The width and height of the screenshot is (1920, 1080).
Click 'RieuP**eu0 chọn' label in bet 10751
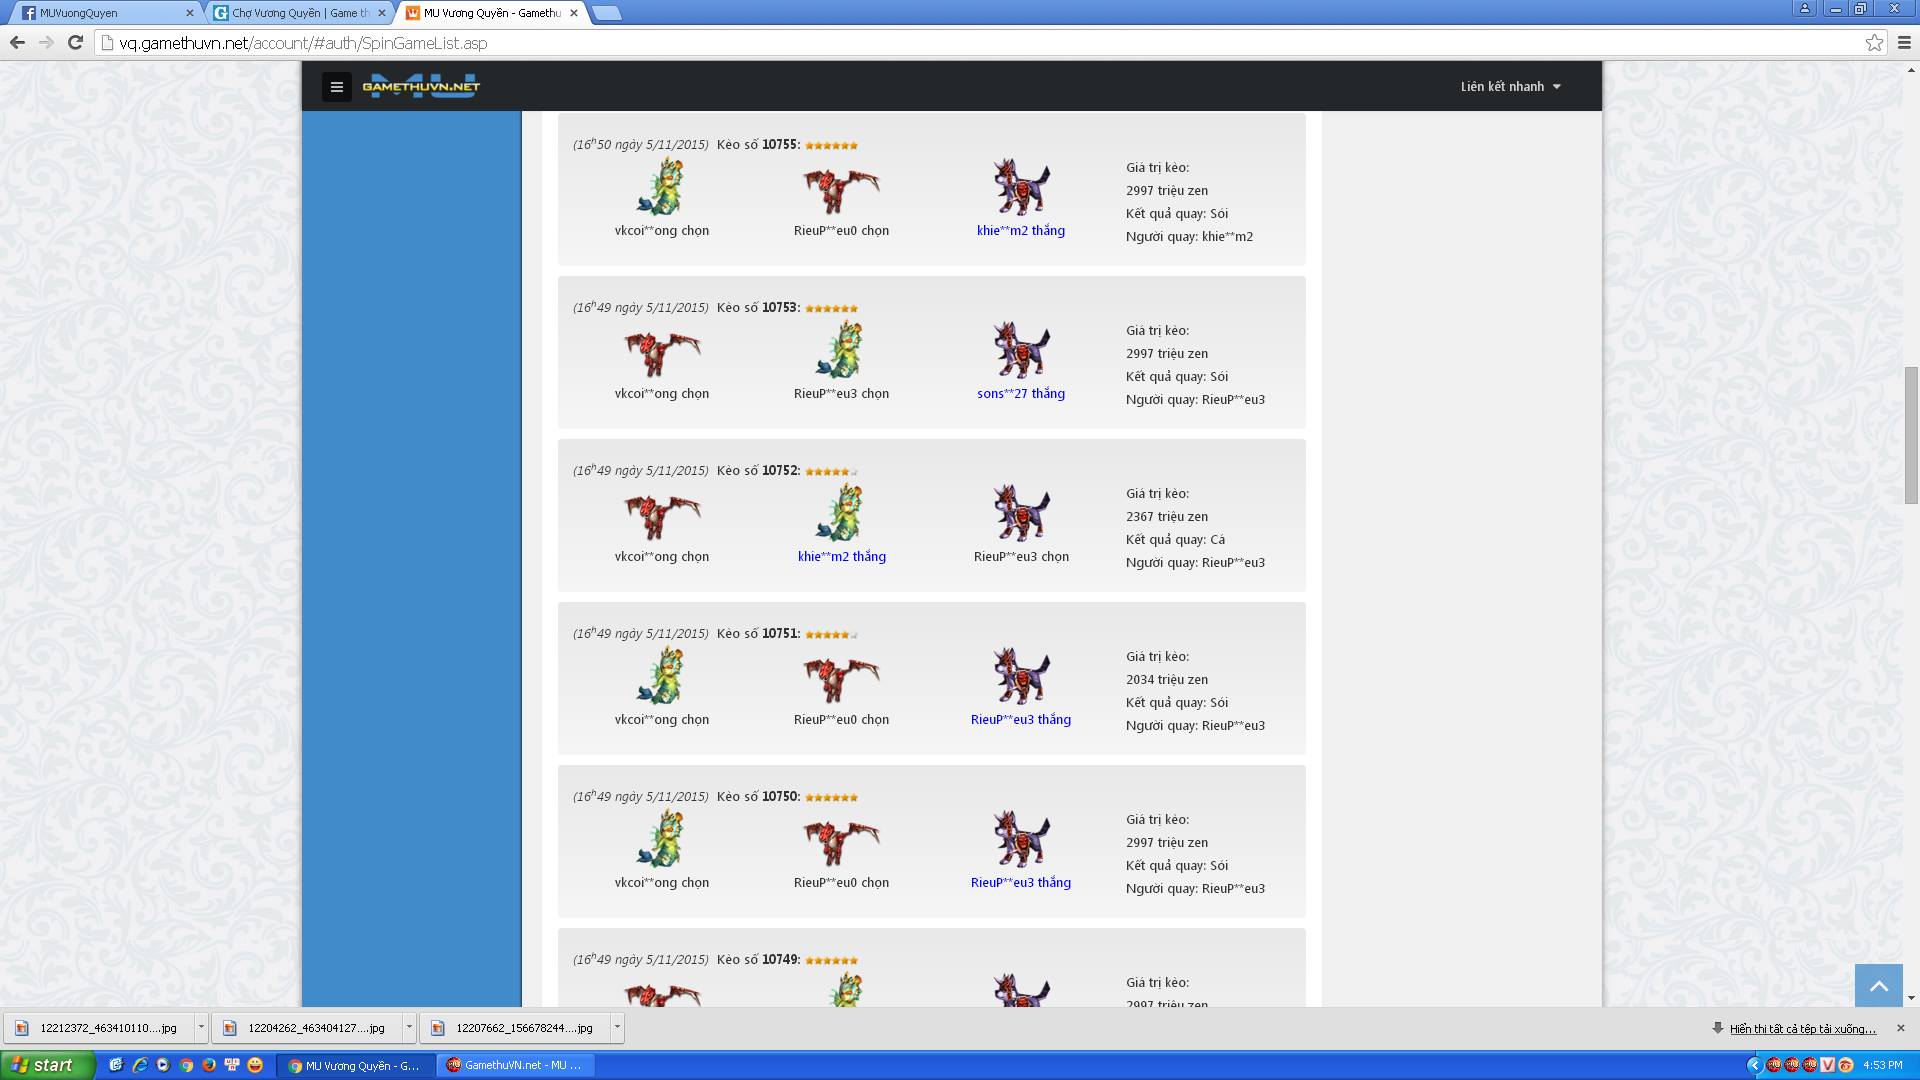tap(841, 720)
